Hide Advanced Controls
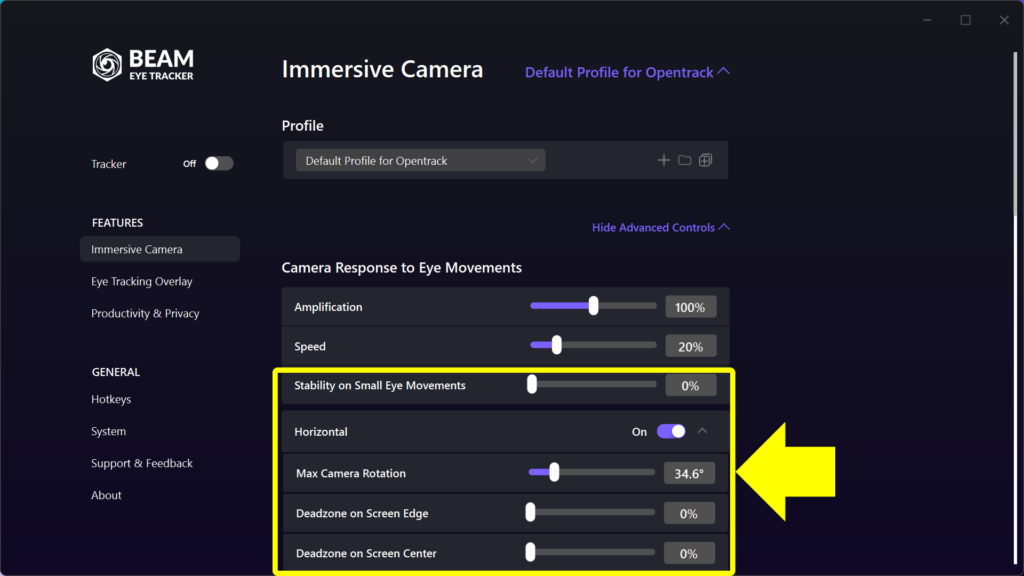 pyautogui.click(x=660, y=227)
